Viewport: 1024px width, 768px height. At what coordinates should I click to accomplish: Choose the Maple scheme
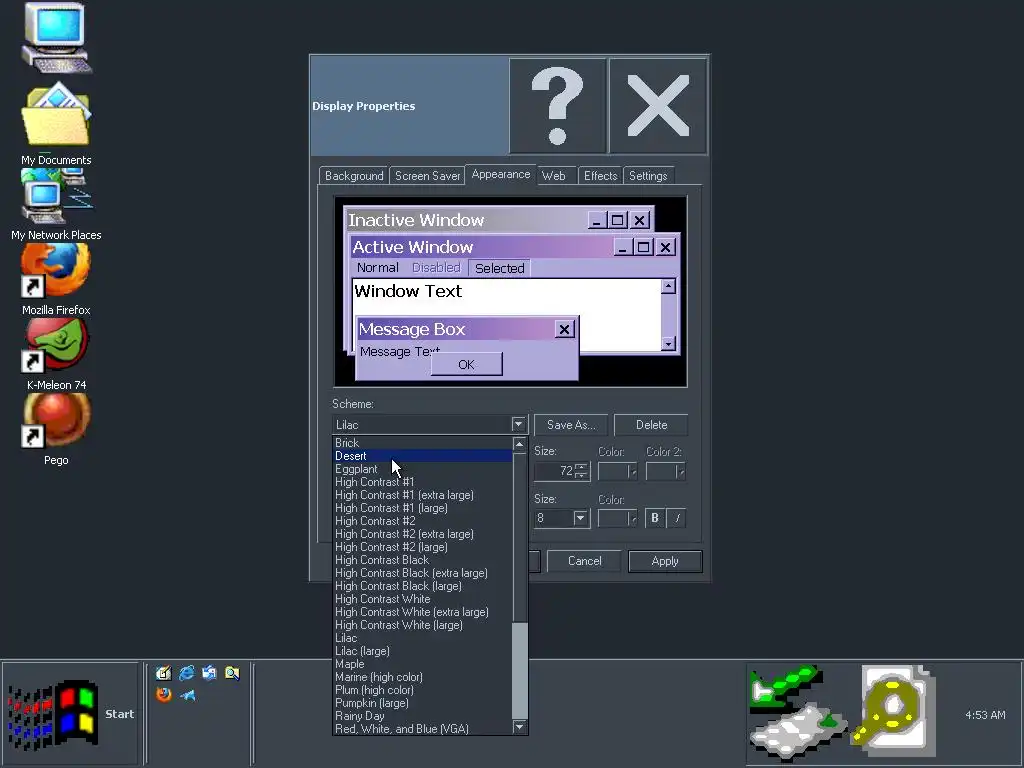(423, 664)
